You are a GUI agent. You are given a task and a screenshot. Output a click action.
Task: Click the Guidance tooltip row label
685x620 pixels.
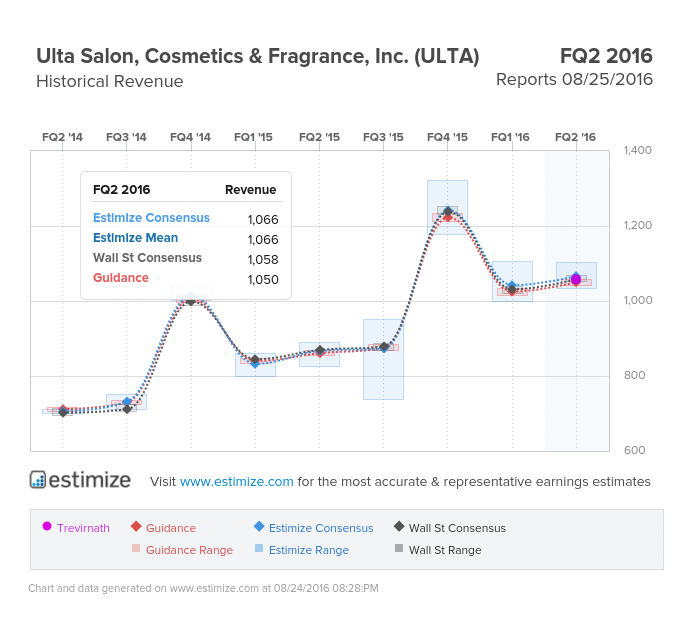coord(121,278)
